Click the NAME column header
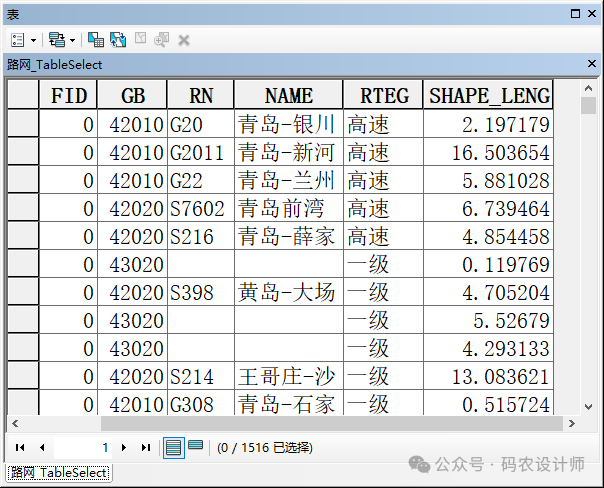 pos(288,95)
